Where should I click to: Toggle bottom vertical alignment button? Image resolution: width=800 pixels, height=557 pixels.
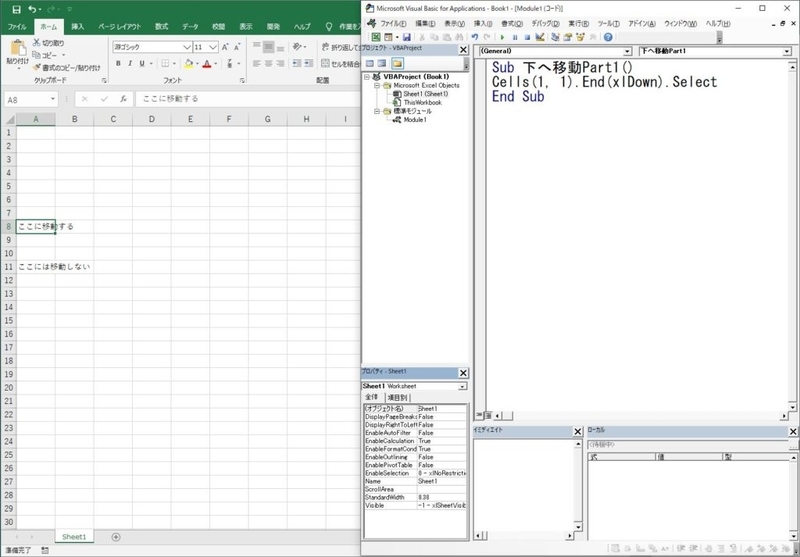(281, 47)
